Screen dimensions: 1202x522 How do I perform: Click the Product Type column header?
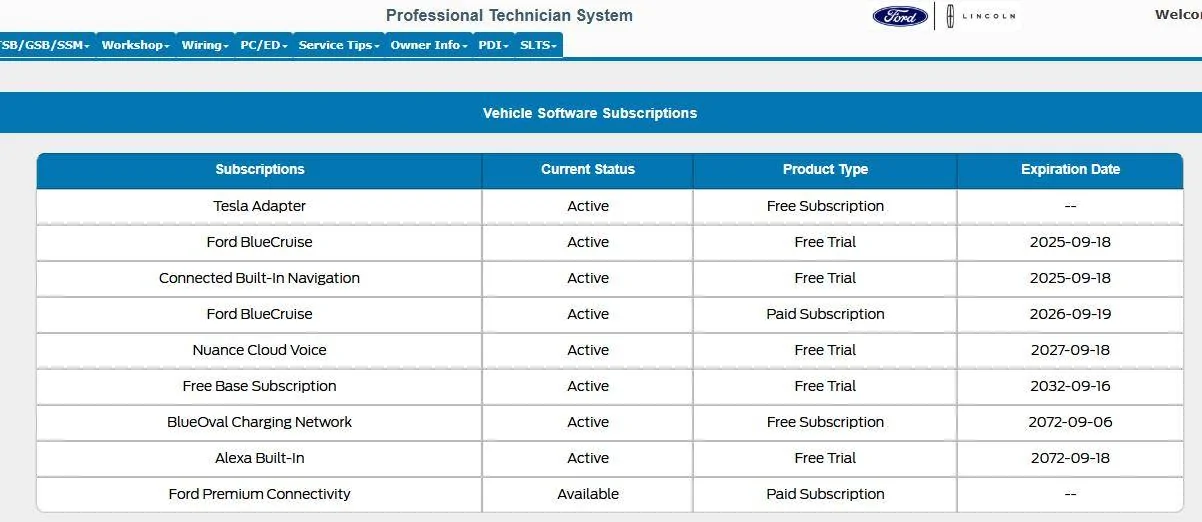point(825,170)
